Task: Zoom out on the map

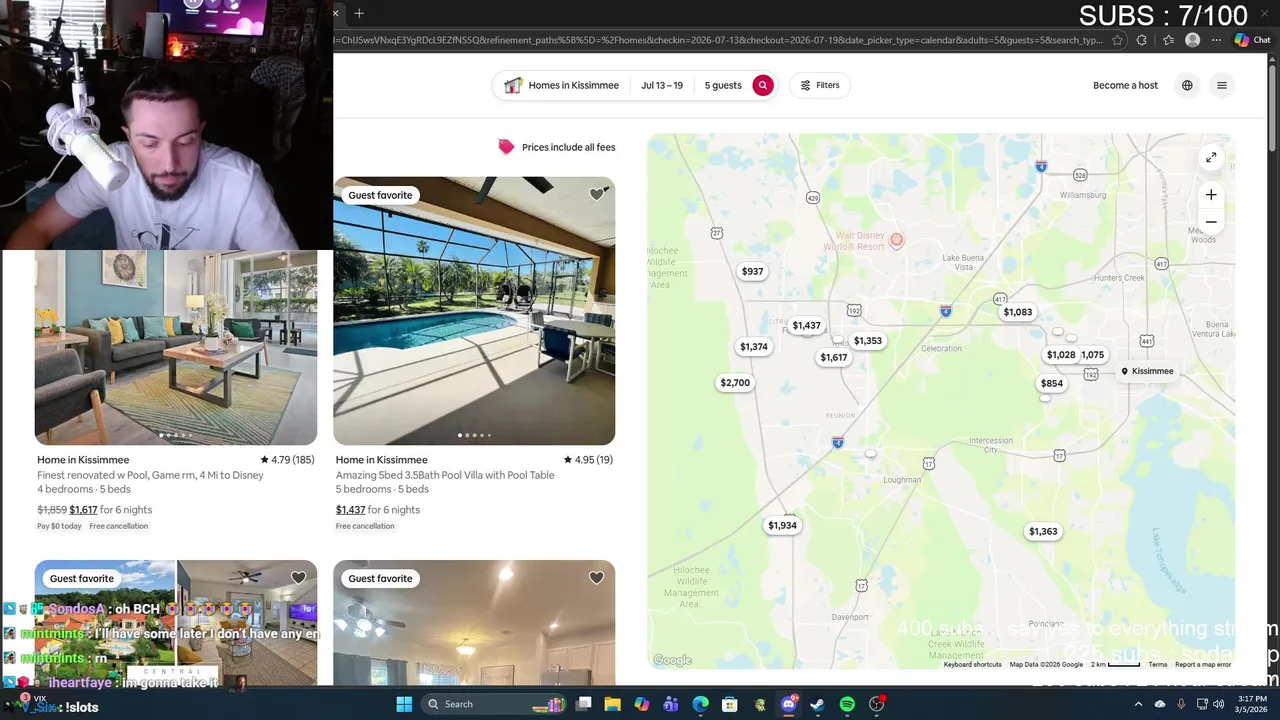Action: (1211, 222)
